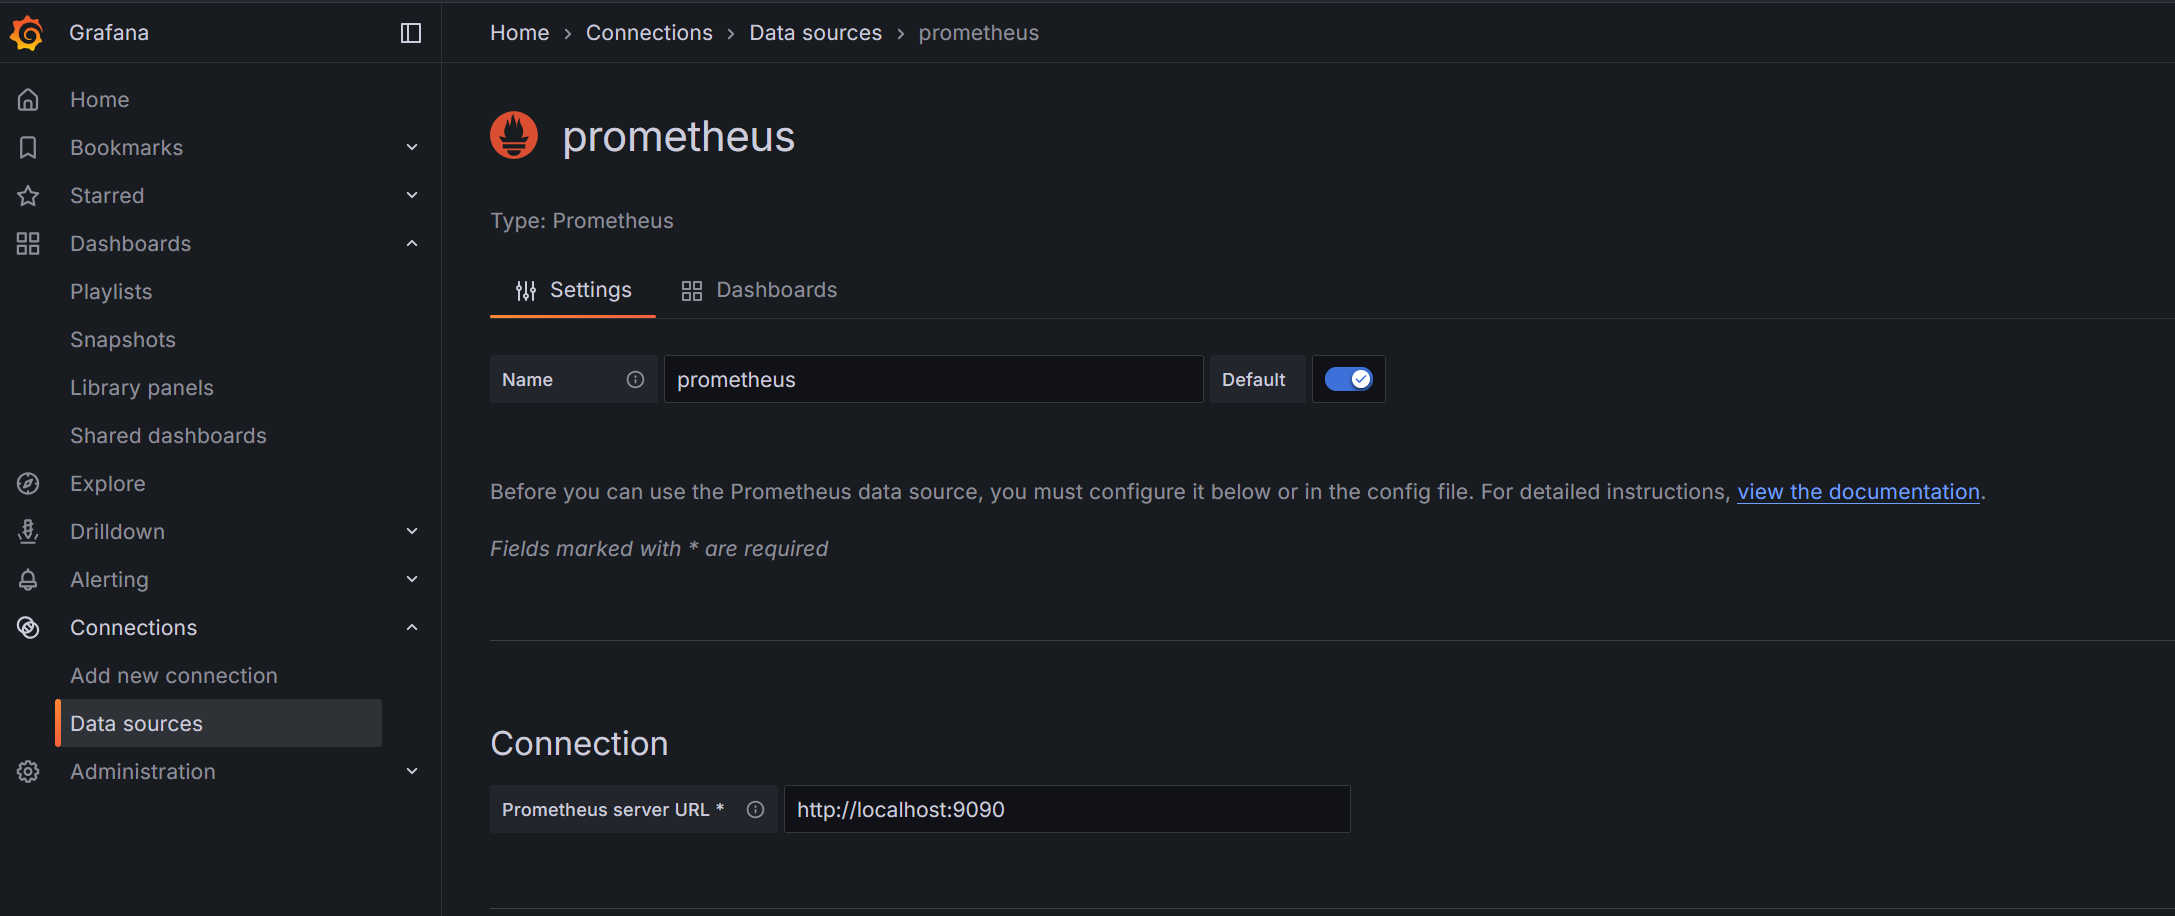
Task: Collapse the Dashboards section
Action: tap(411, 243)
